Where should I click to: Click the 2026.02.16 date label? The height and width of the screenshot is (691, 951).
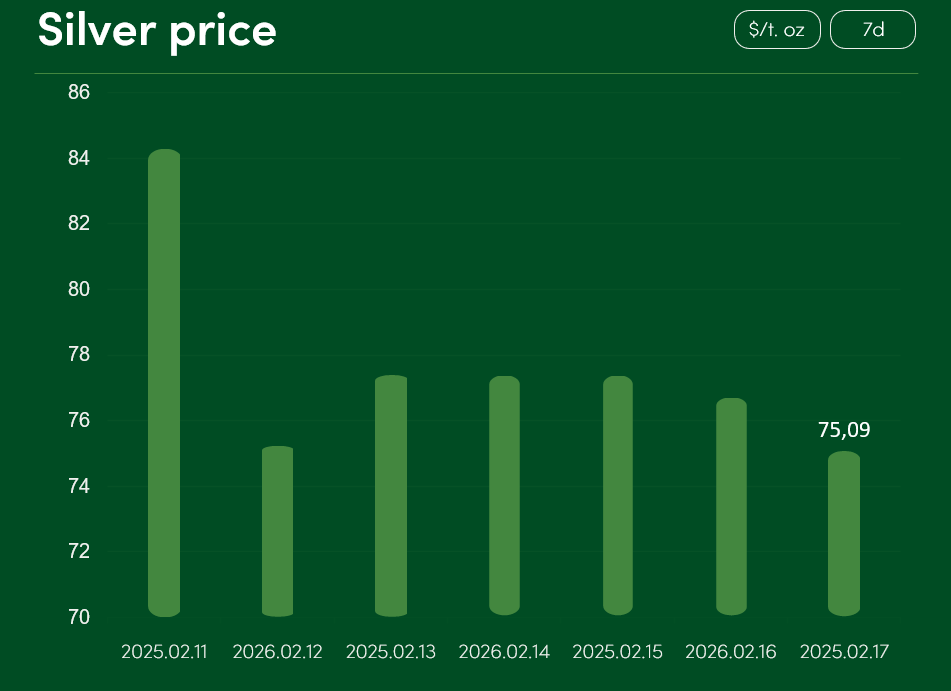[x=731, y=652]
